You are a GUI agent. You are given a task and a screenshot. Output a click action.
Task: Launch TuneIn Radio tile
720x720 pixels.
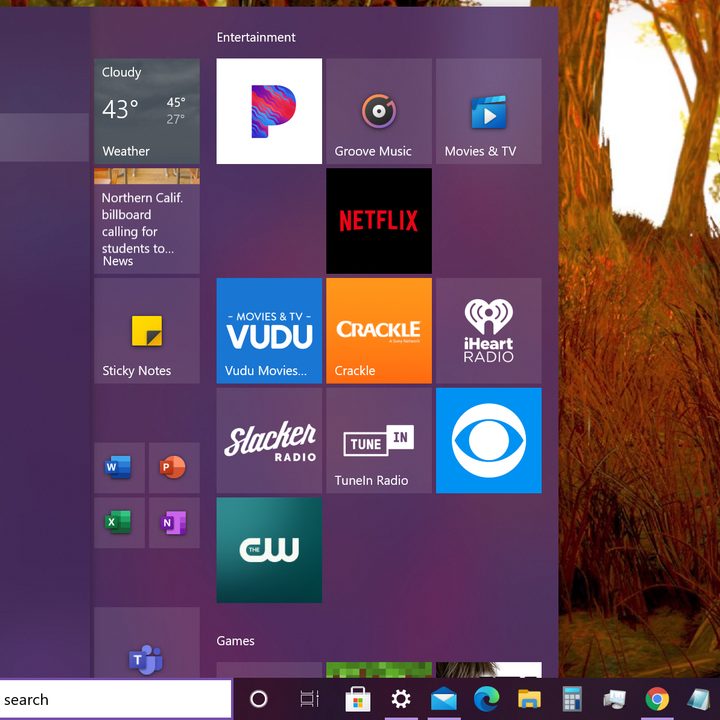(379, 440)
